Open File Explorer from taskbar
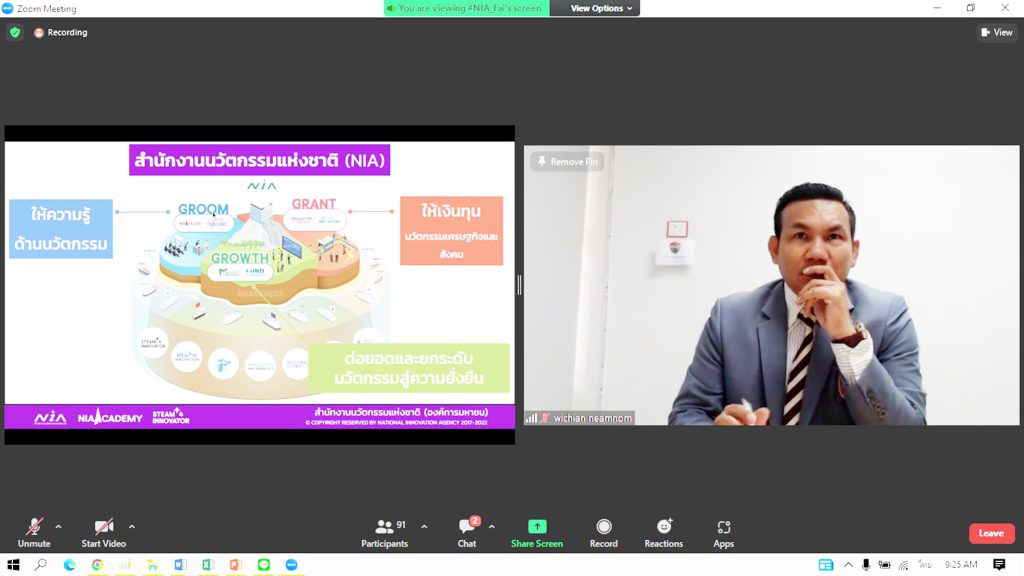Screen dimensions: 1024x576 152,564
